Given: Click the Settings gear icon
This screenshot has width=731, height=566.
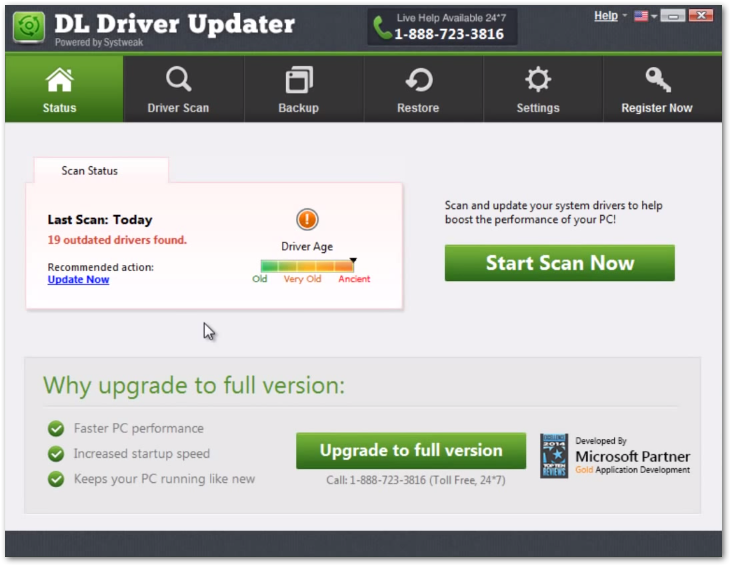Looking at the screenshot, I should pos(538,80).
